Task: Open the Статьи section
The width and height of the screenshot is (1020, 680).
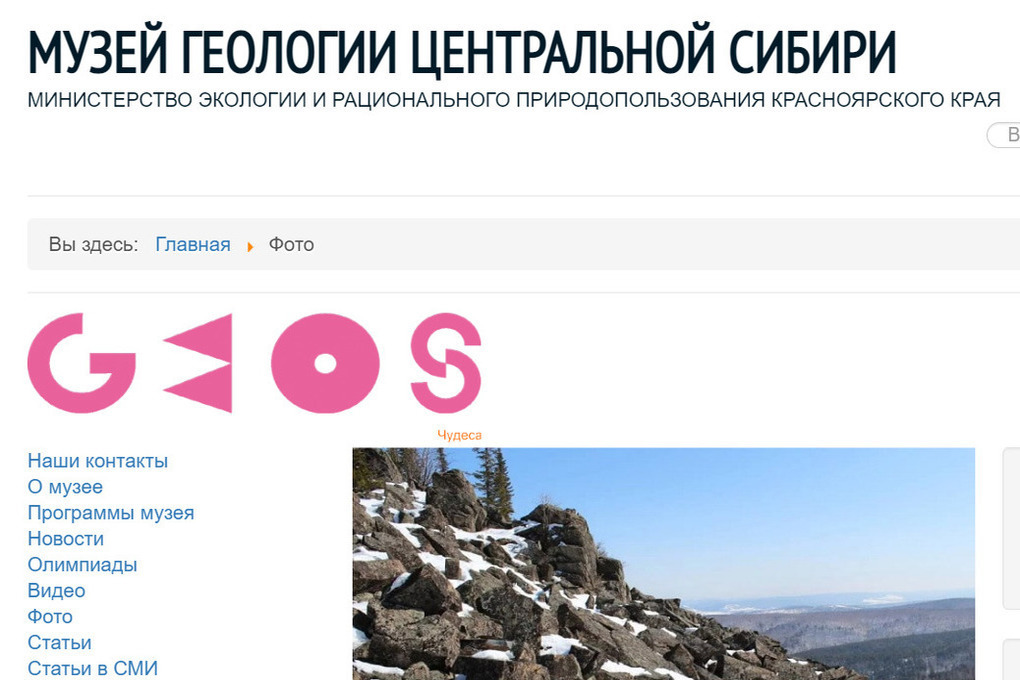Action: point(59,643)
